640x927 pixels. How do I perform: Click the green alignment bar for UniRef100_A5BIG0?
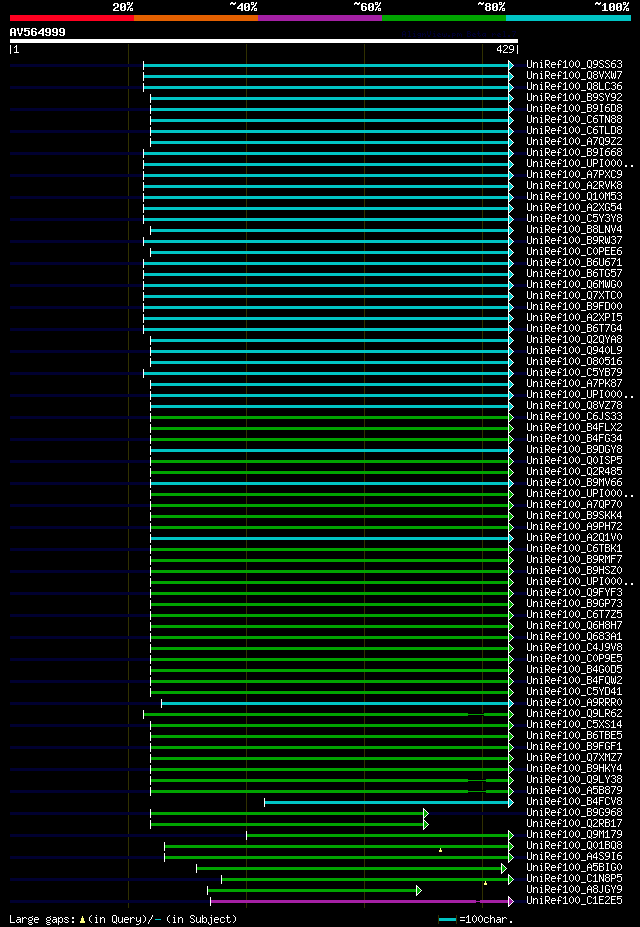(349, 868)
